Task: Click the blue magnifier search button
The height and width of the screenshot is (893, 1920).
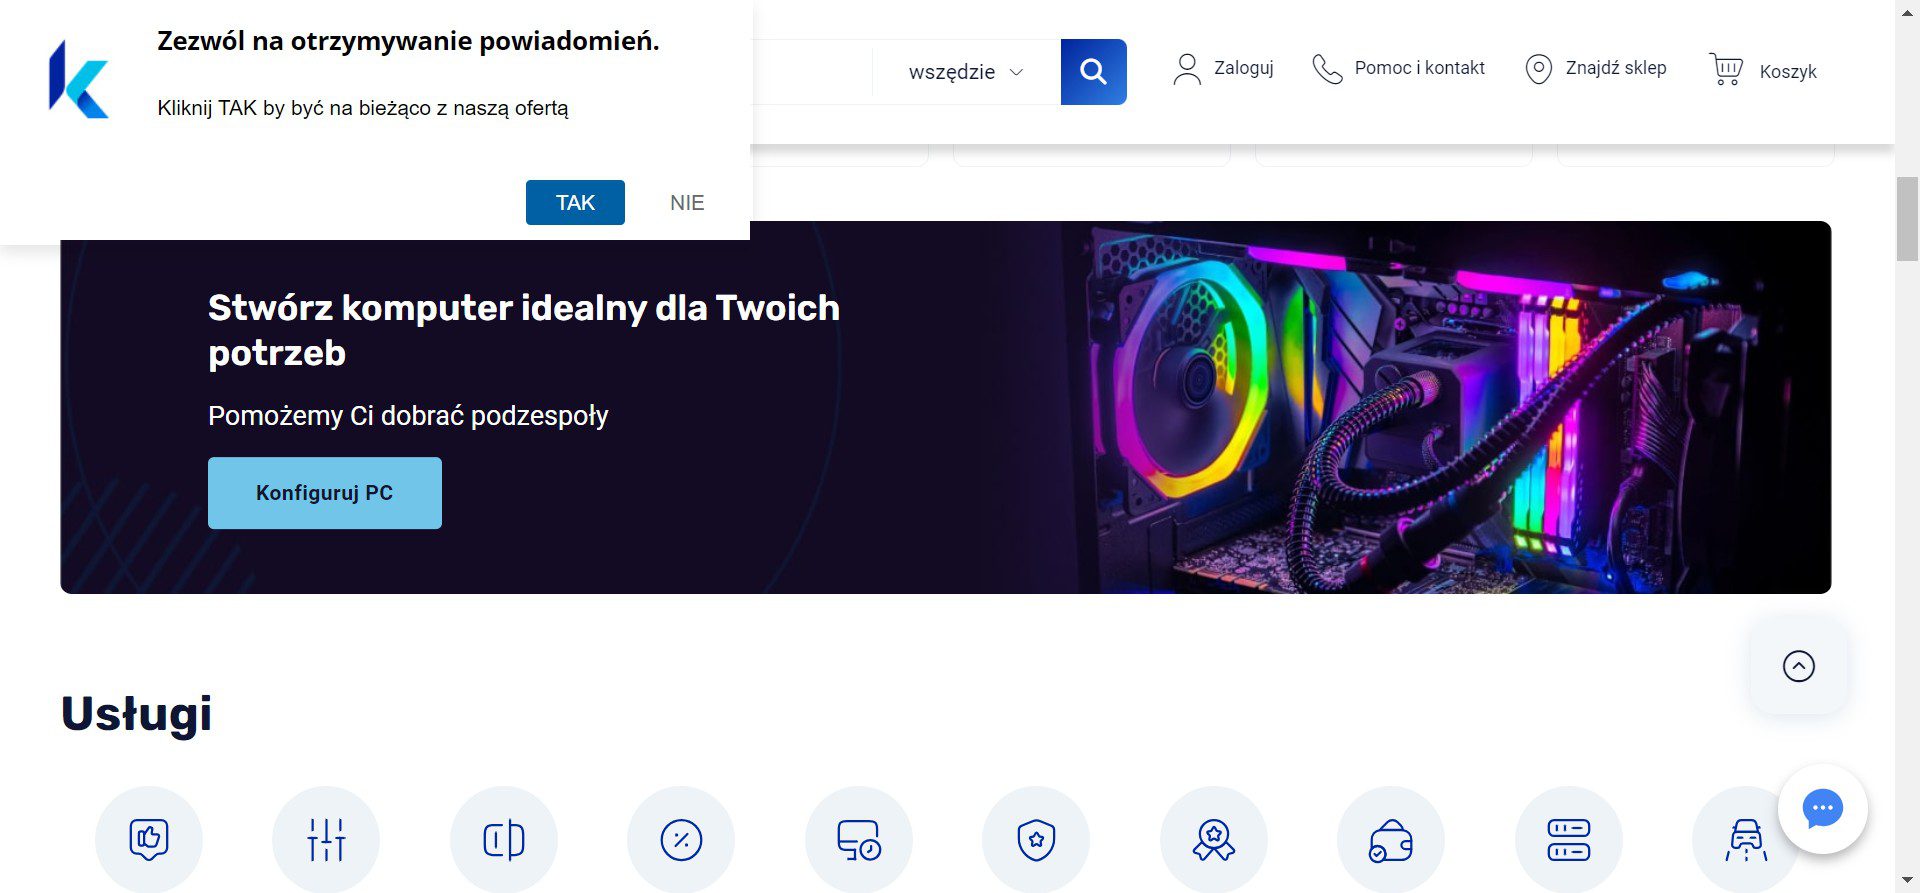Action: tap(1093, 72)
